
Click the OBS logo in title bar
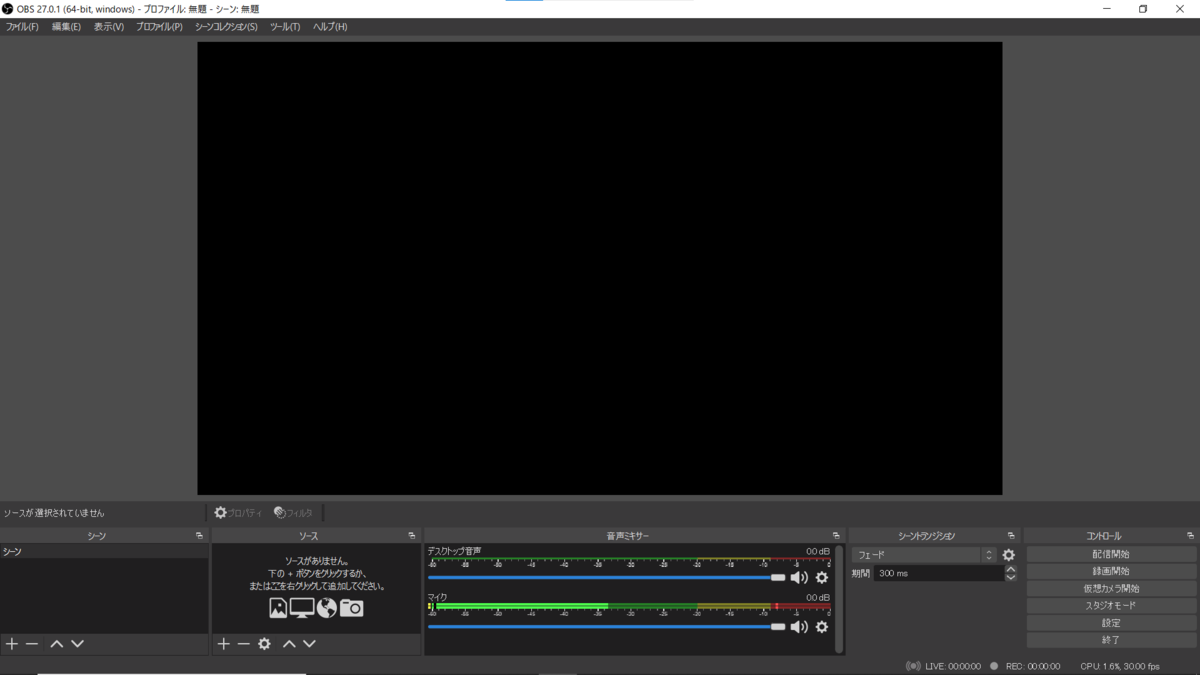[x=8, y=9]
